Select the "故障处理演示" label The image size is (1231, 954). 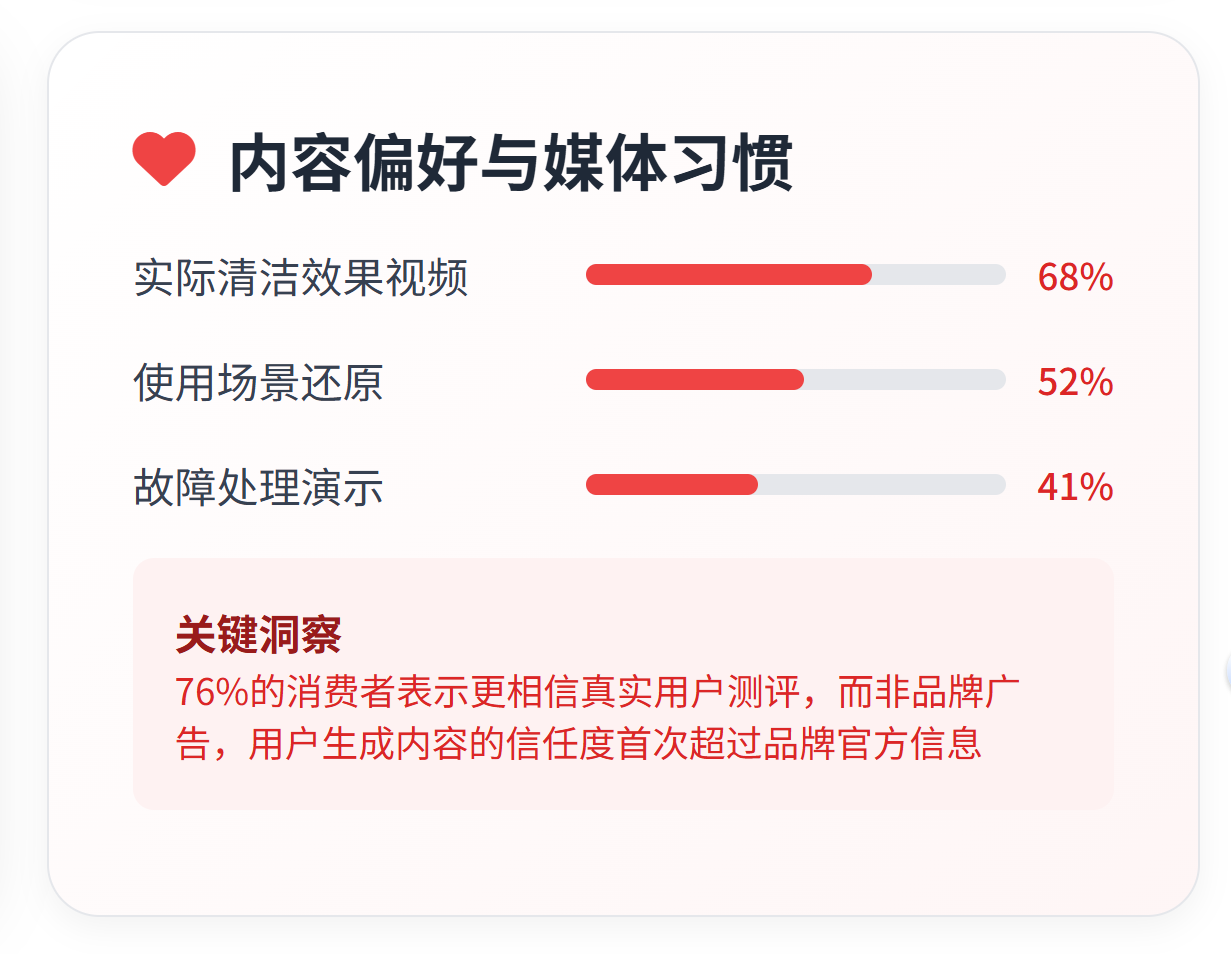258,488
